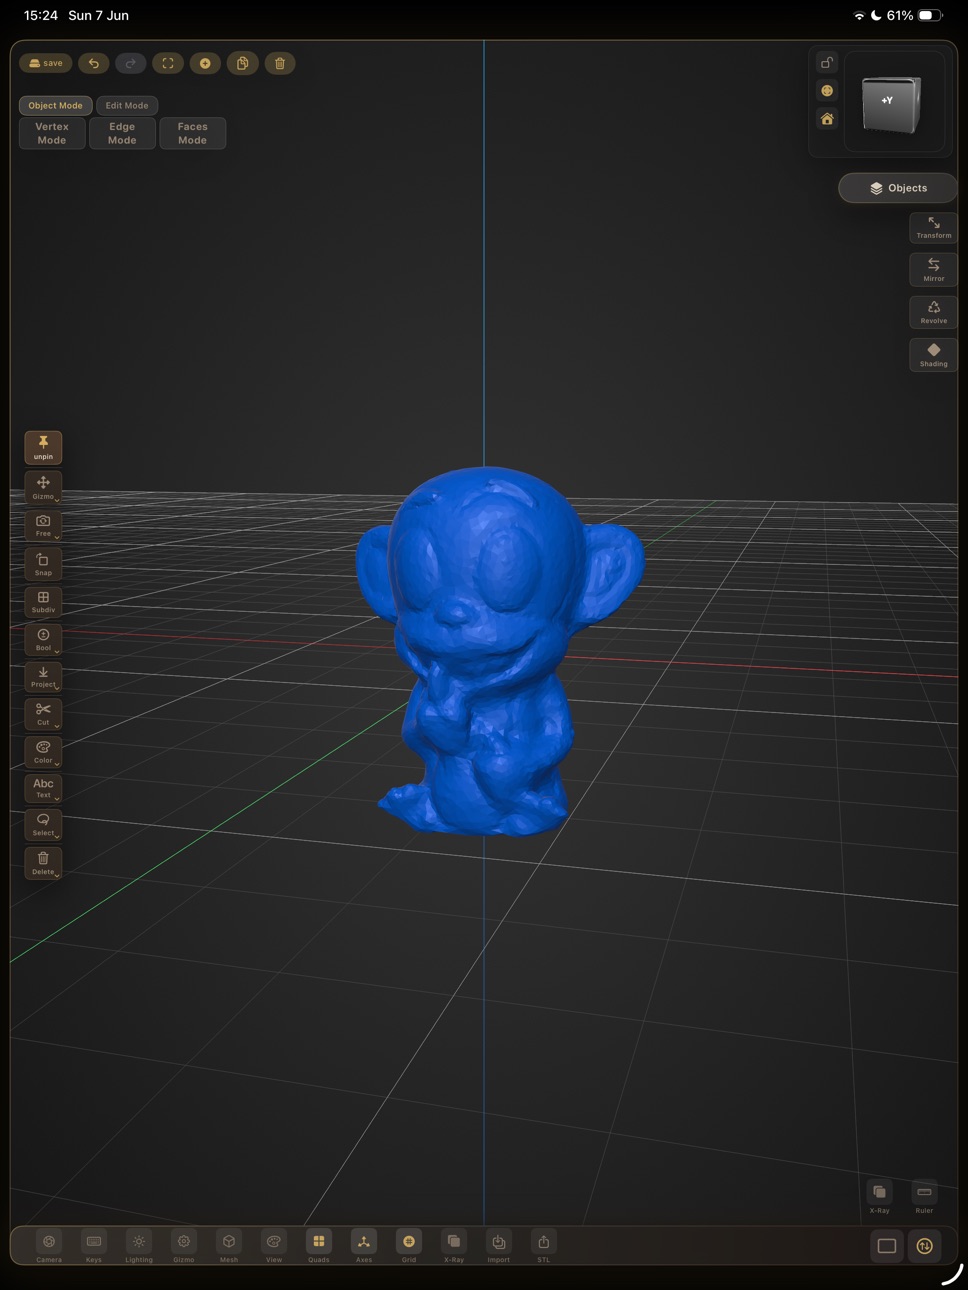
Task: Click the duplicate/copy icon in top toolbar
Action: [242, 63]
